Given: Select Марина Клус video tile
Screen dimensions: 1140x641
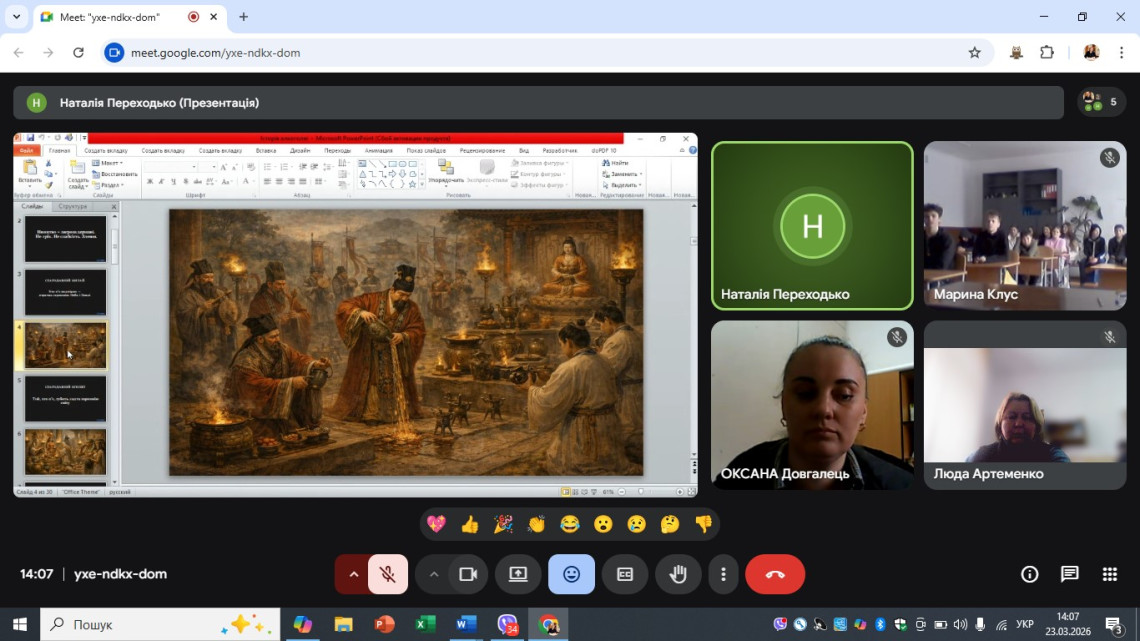Looking at the screenshot, I should click(x=1025, y=226).
